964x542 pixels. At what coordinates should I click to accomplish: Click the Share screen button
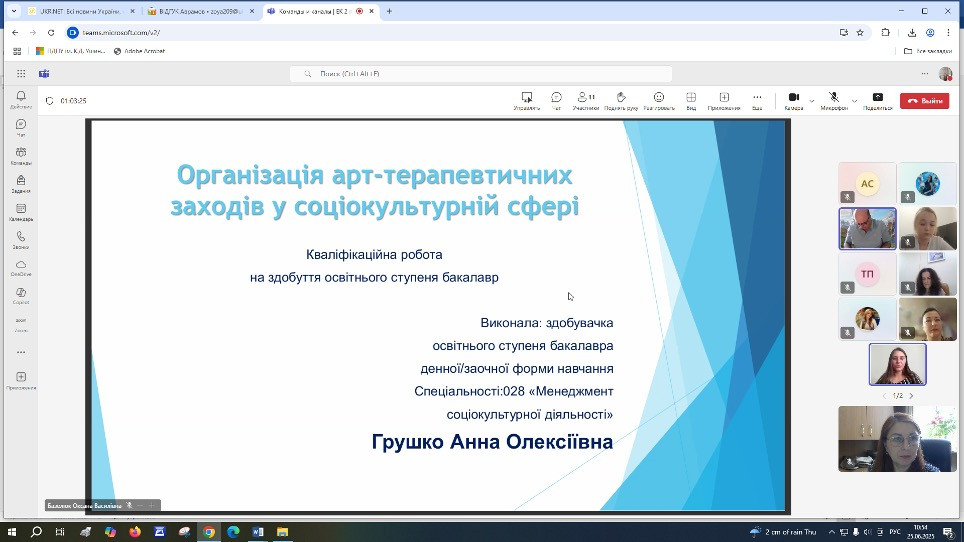[877, 100]
